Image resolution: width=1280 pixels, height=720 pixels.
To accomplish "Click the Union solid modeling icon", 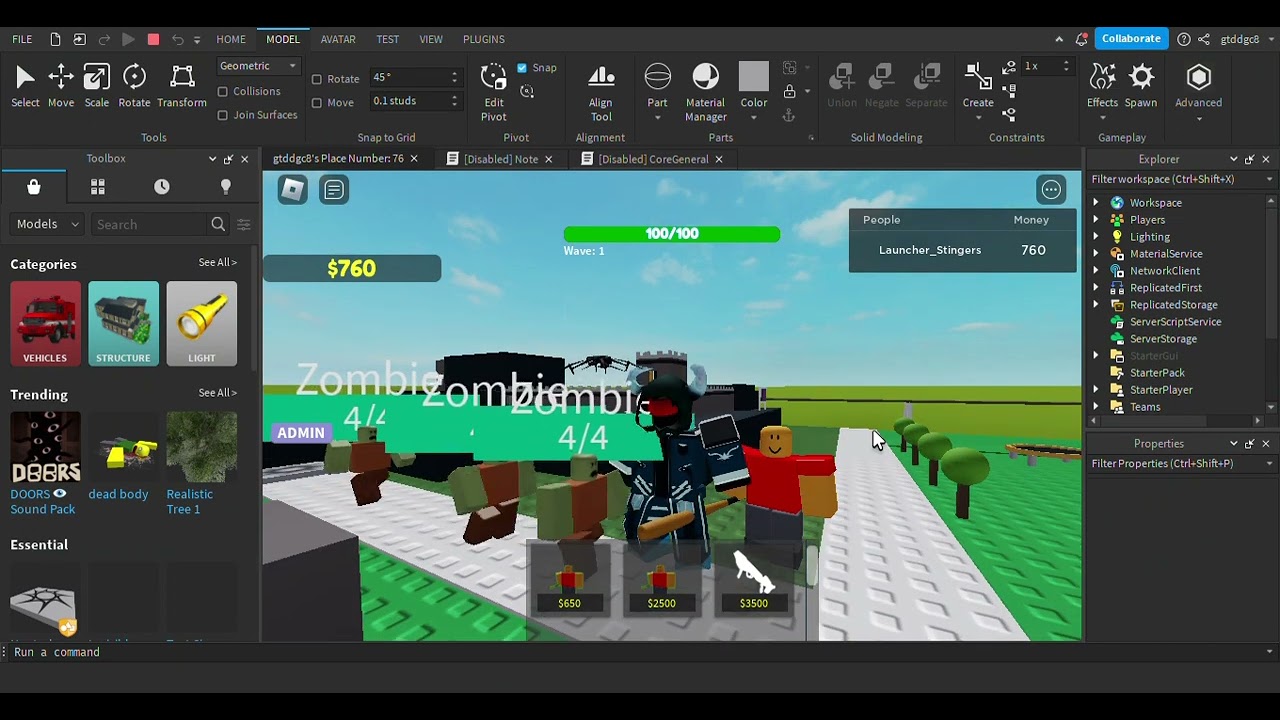I will pyautogui.click(x=842, y=86).
